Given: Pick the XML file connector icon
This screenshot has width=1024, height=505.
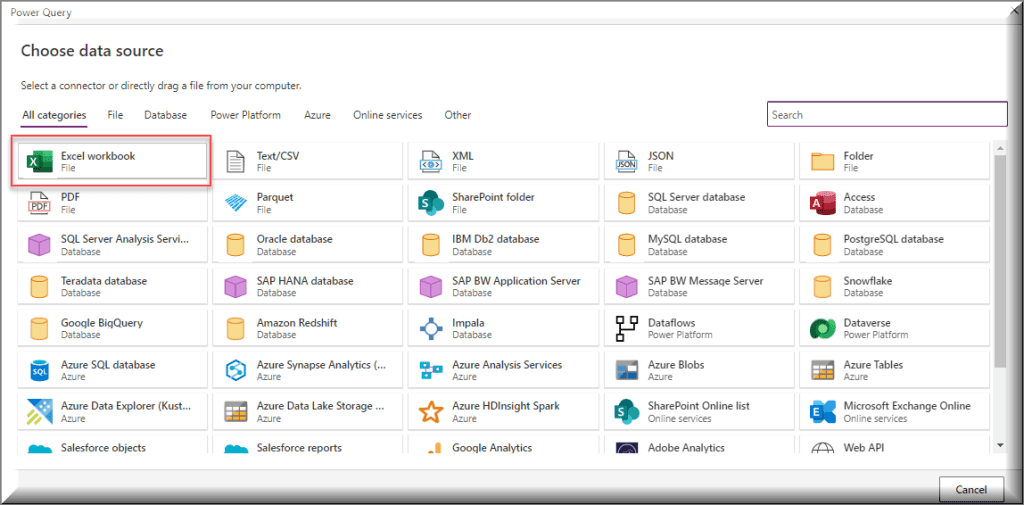Looking at the screenshot, I should click(x=431, y=161).
